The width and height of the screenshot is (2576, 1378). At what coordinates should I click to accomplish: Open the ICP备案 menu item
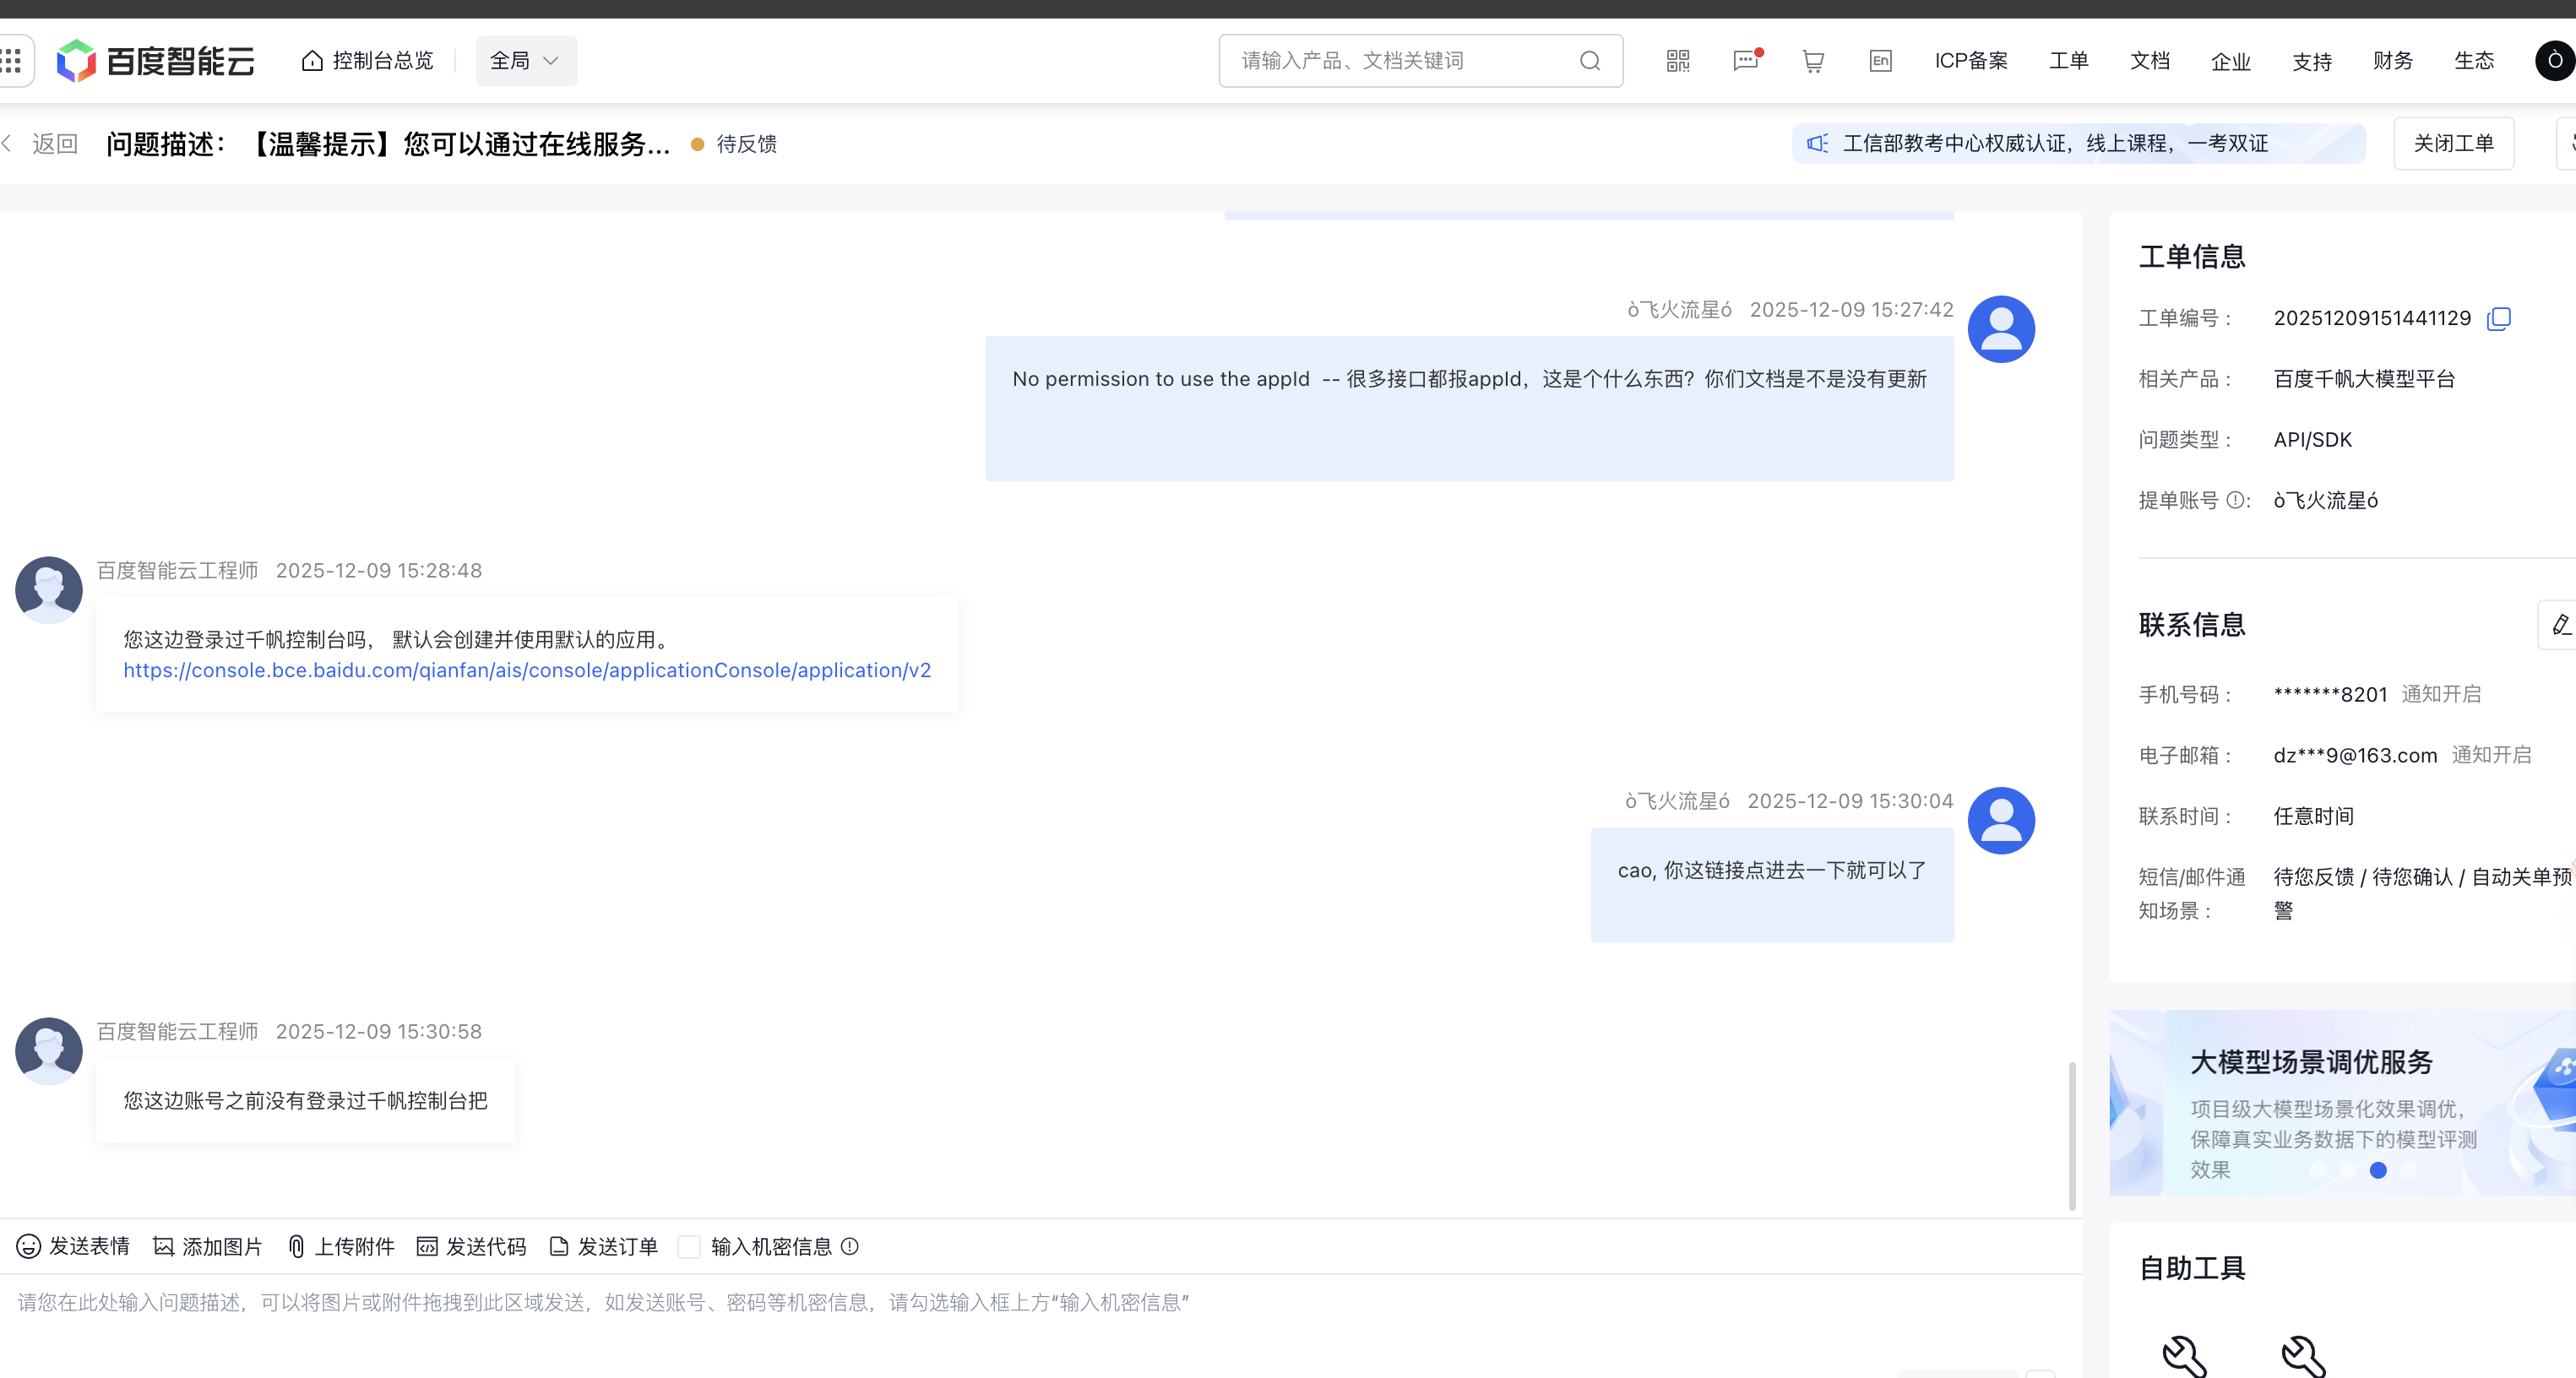coord(1971,61)
